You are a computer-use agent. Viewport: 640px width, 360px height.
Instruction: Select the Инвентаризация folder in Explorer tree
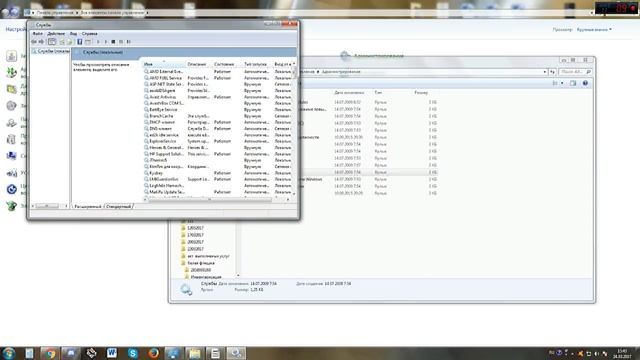[x=206, y=277]
